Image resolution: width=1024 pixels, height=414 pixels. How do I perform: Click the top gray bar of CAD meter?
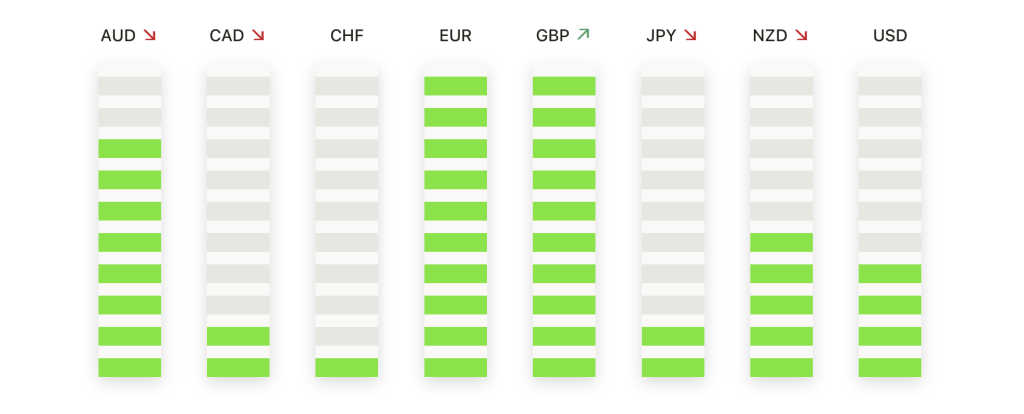click(x=238, y=86)
